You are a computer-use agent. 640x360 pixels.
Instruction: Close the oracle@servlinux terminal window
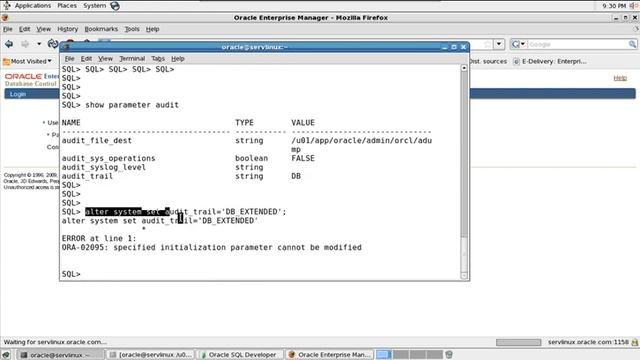pyautogui.click(x=463, y=47)
